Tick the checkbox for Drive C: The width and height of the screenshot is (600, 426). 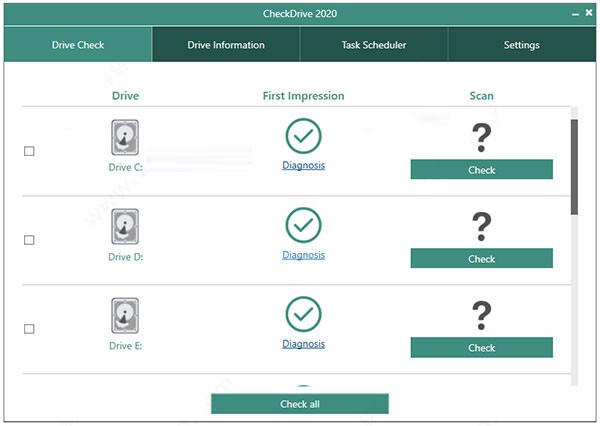coord(29,151)
